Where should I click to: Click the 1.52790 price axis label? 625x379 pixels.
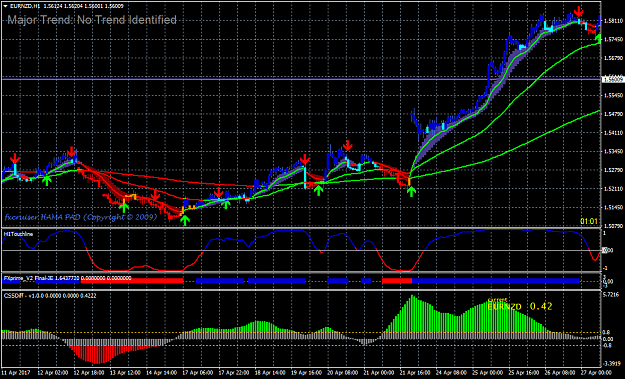pyautogui.click(x=613, y=171)
